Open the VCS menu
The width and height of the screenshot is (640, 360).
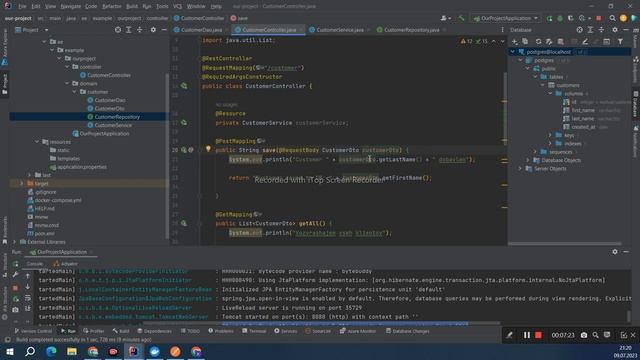click(x=177, y=6)
